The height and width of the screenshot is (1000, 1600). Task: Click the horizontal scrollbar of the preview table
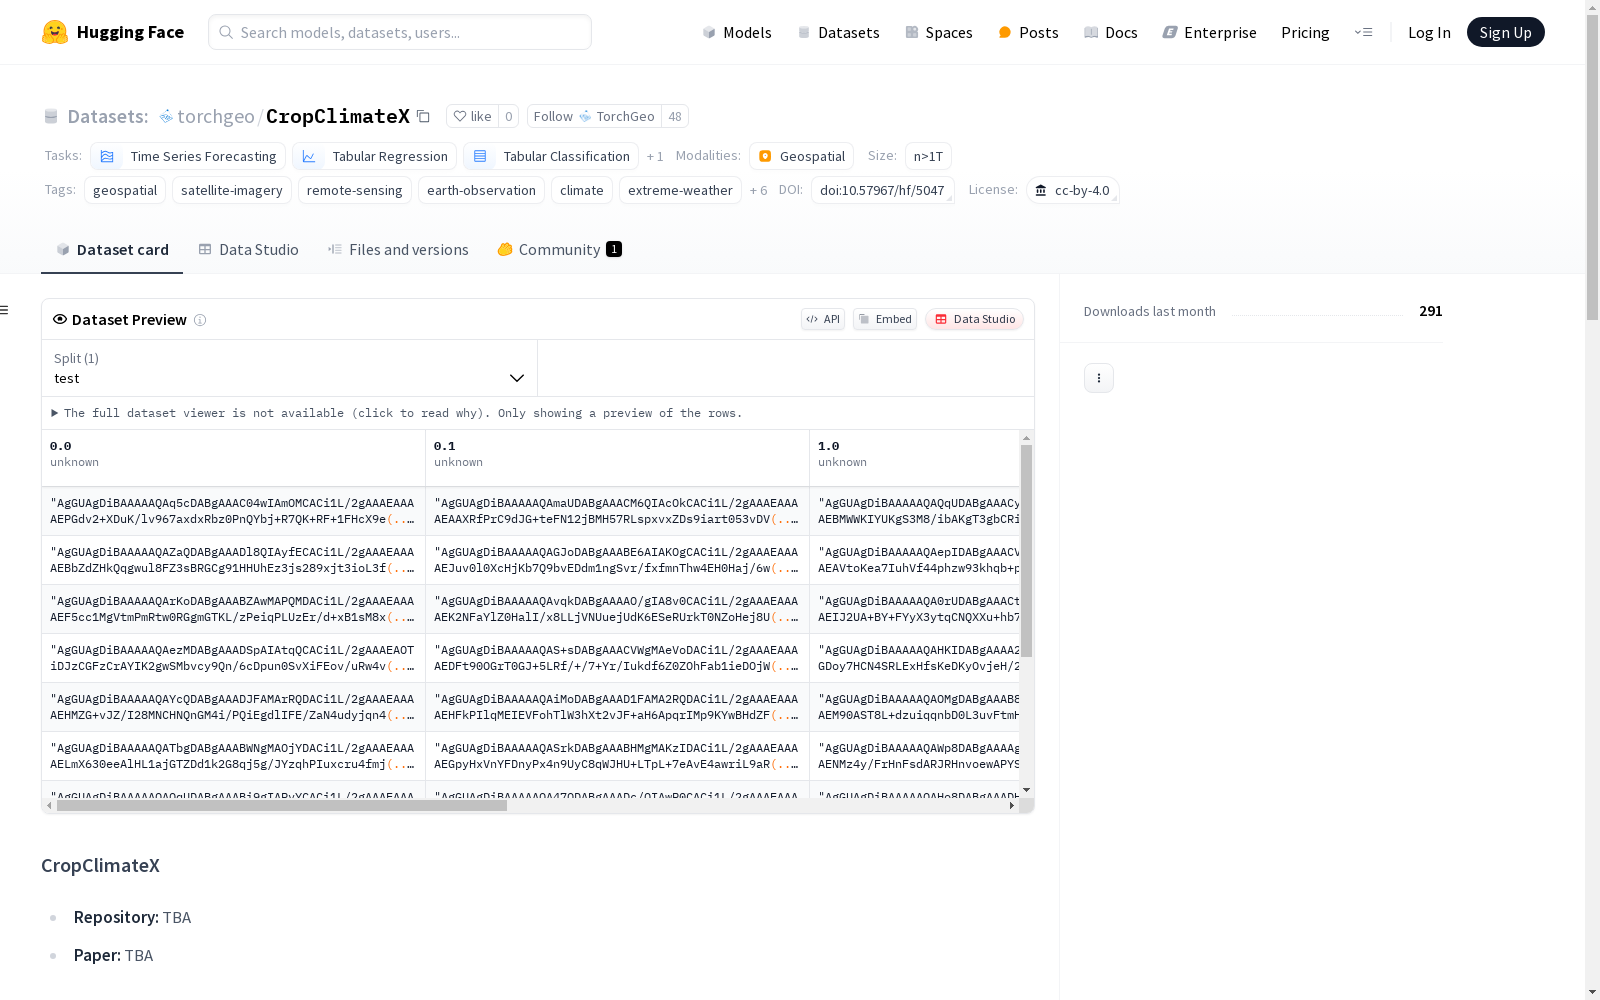[x=282, y=805]
